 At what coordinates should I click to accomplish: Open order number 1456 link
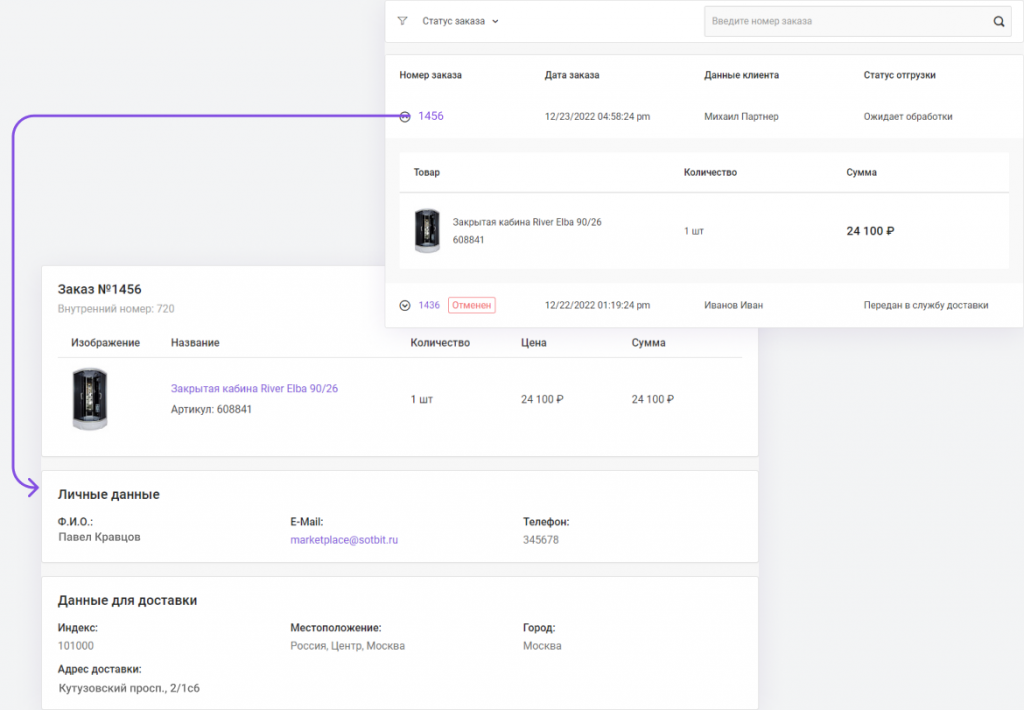coord(430,116)
